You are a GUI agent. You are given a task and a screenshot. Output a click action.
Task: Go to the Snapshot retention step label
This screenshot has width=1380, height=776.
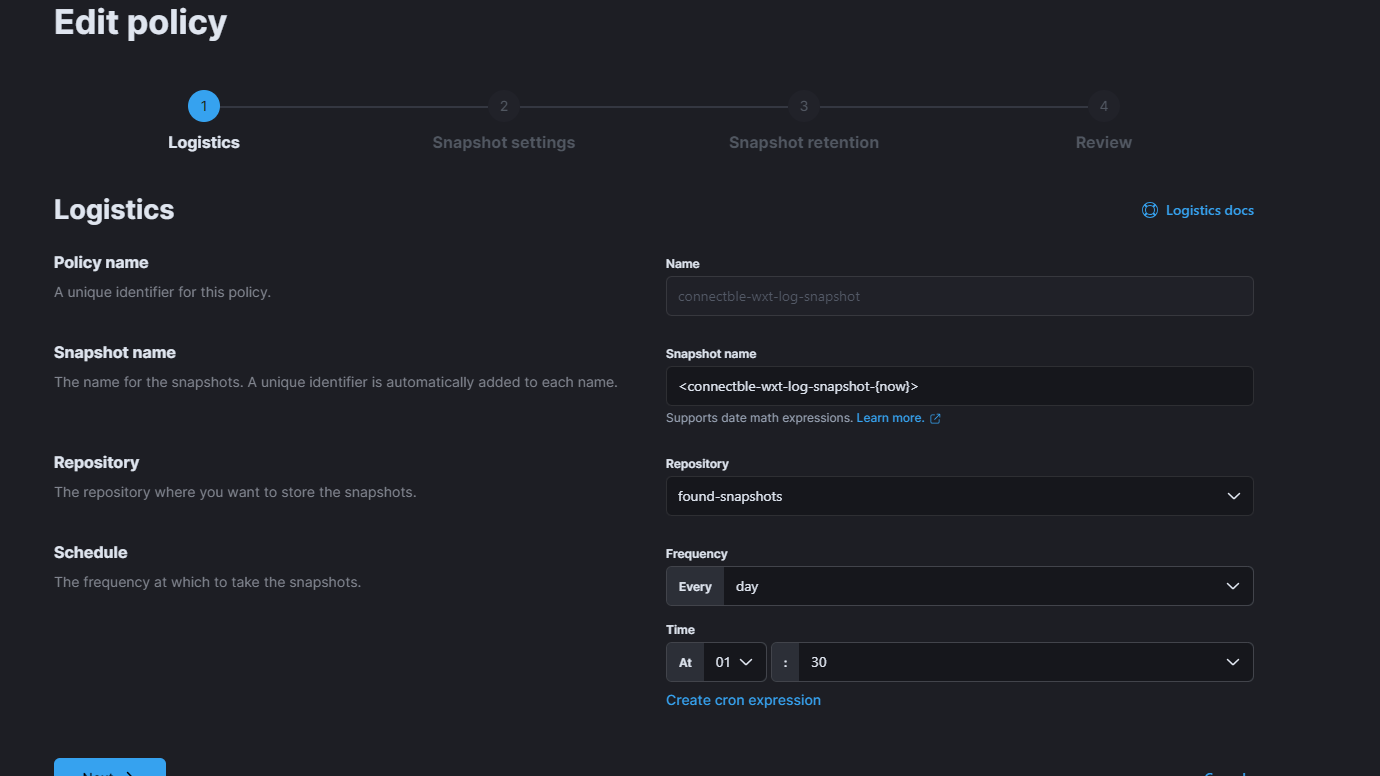click(x=804, y=142)
